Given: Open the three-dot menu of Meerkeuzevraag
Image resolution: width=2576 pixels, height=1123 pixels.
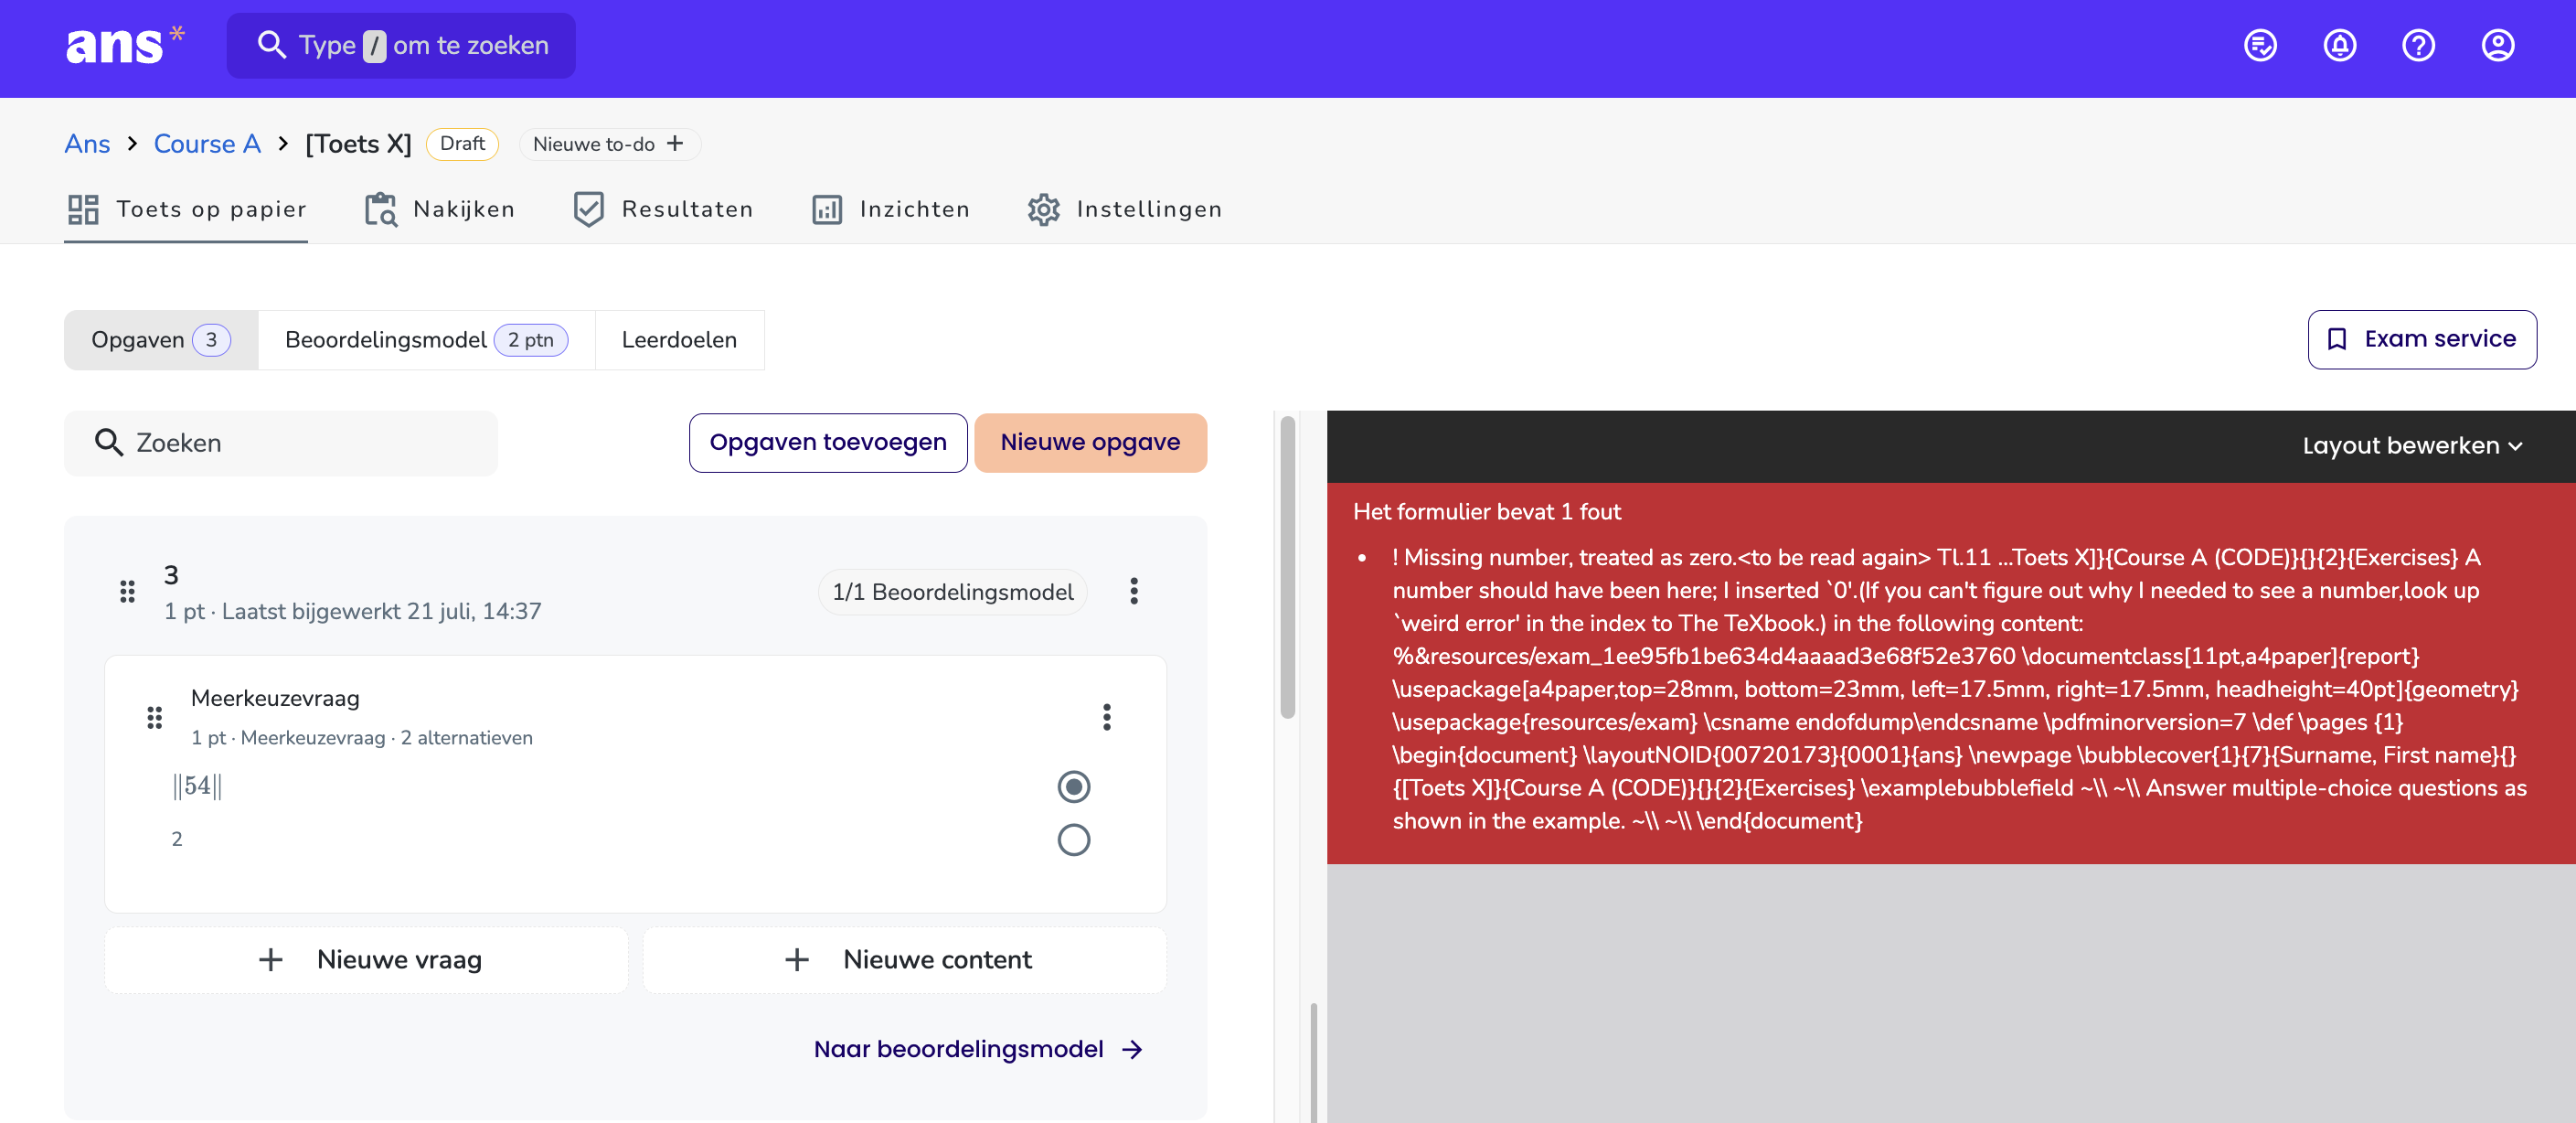Looking at the screenshot, I should pyautogui.click(x=1106, y=717).
